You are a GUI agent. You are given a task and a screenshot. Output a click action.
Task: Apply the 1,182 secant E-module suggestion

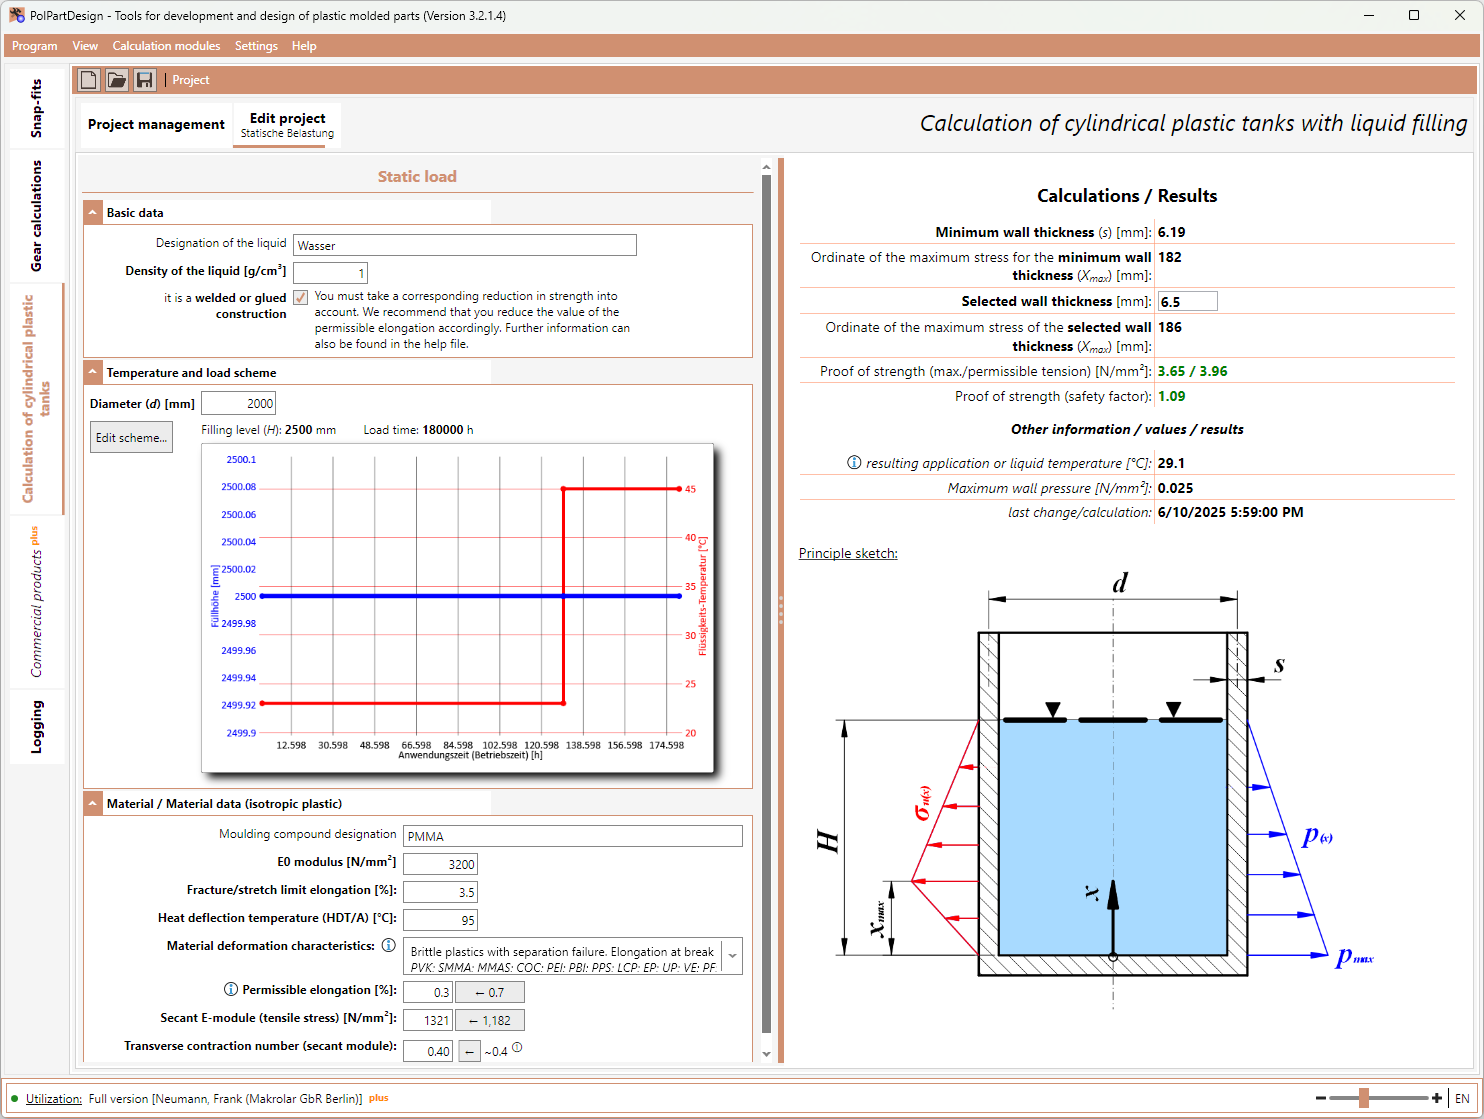(490, 1020)
